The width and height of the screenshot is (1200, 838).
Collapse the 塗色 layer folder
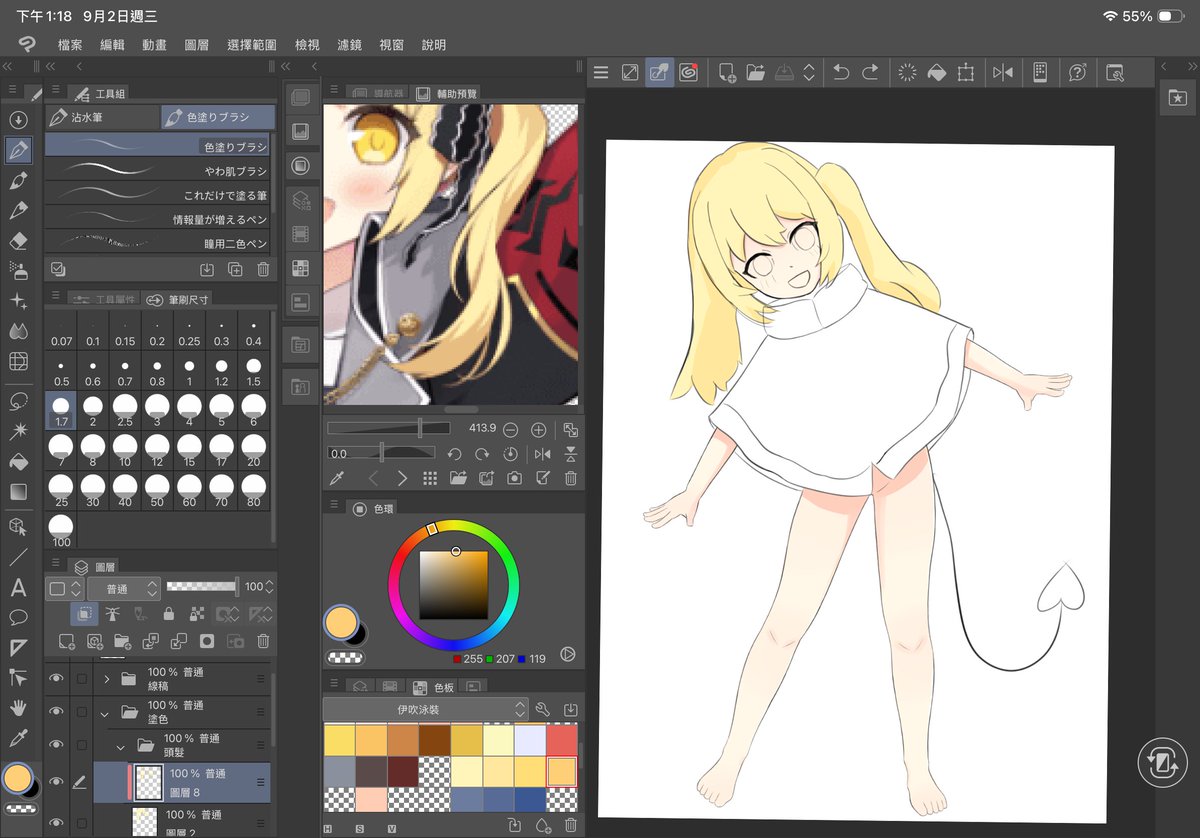(106, 713)
